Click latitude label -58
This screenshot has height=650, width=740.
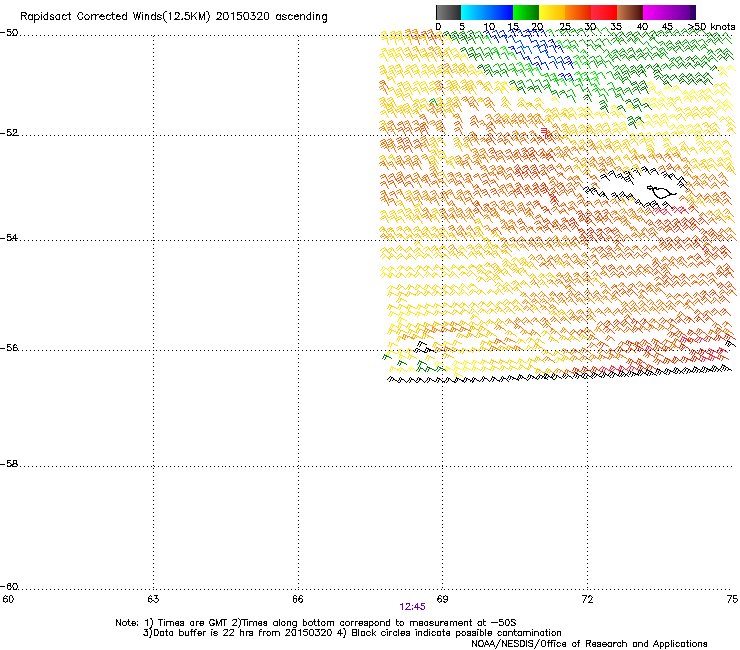(x=9, y=464)
